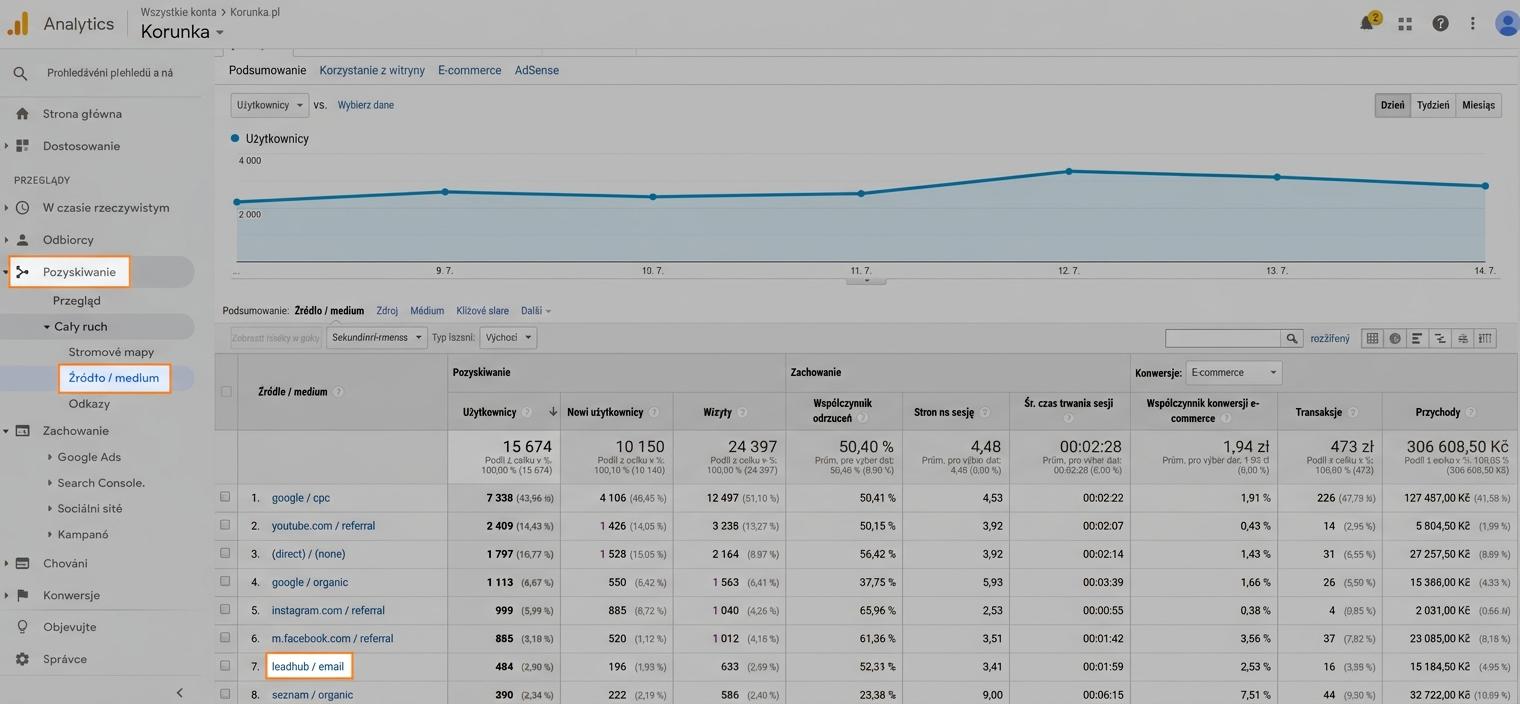Click help icon next to Nowi użytkownicy
1520x704 pixels.
pyautogui.click(x=654, y=412)
